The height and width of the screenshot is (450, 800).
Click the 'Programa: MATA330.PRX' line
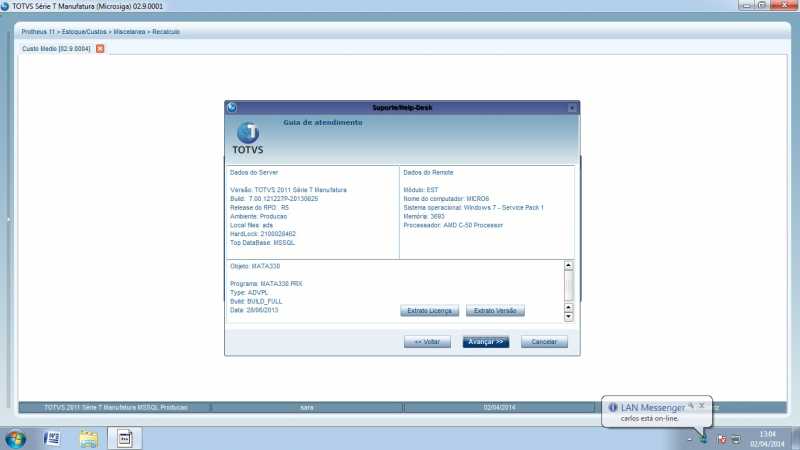tap(266, 284)
